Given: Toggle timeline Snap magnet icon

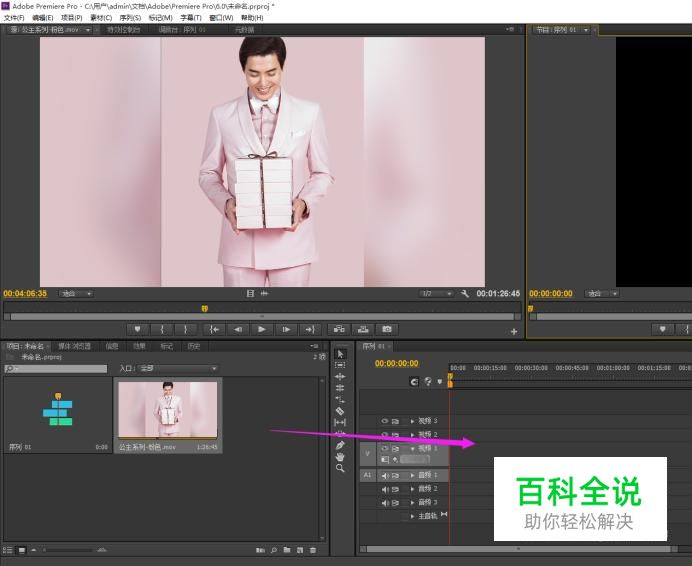Looking at the screenshot, I should (414, 381).
